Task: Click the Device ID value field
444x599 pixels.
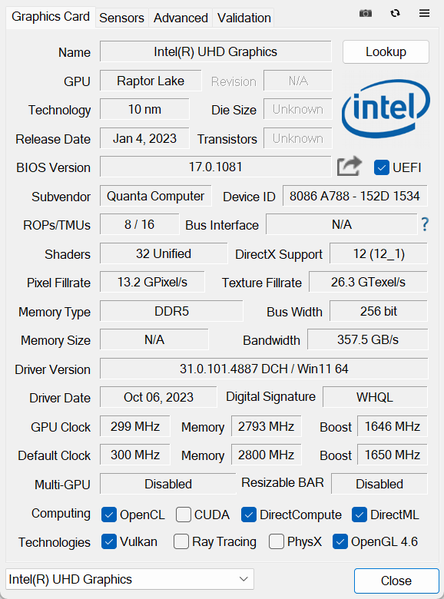Action: [x=355, y=196]
